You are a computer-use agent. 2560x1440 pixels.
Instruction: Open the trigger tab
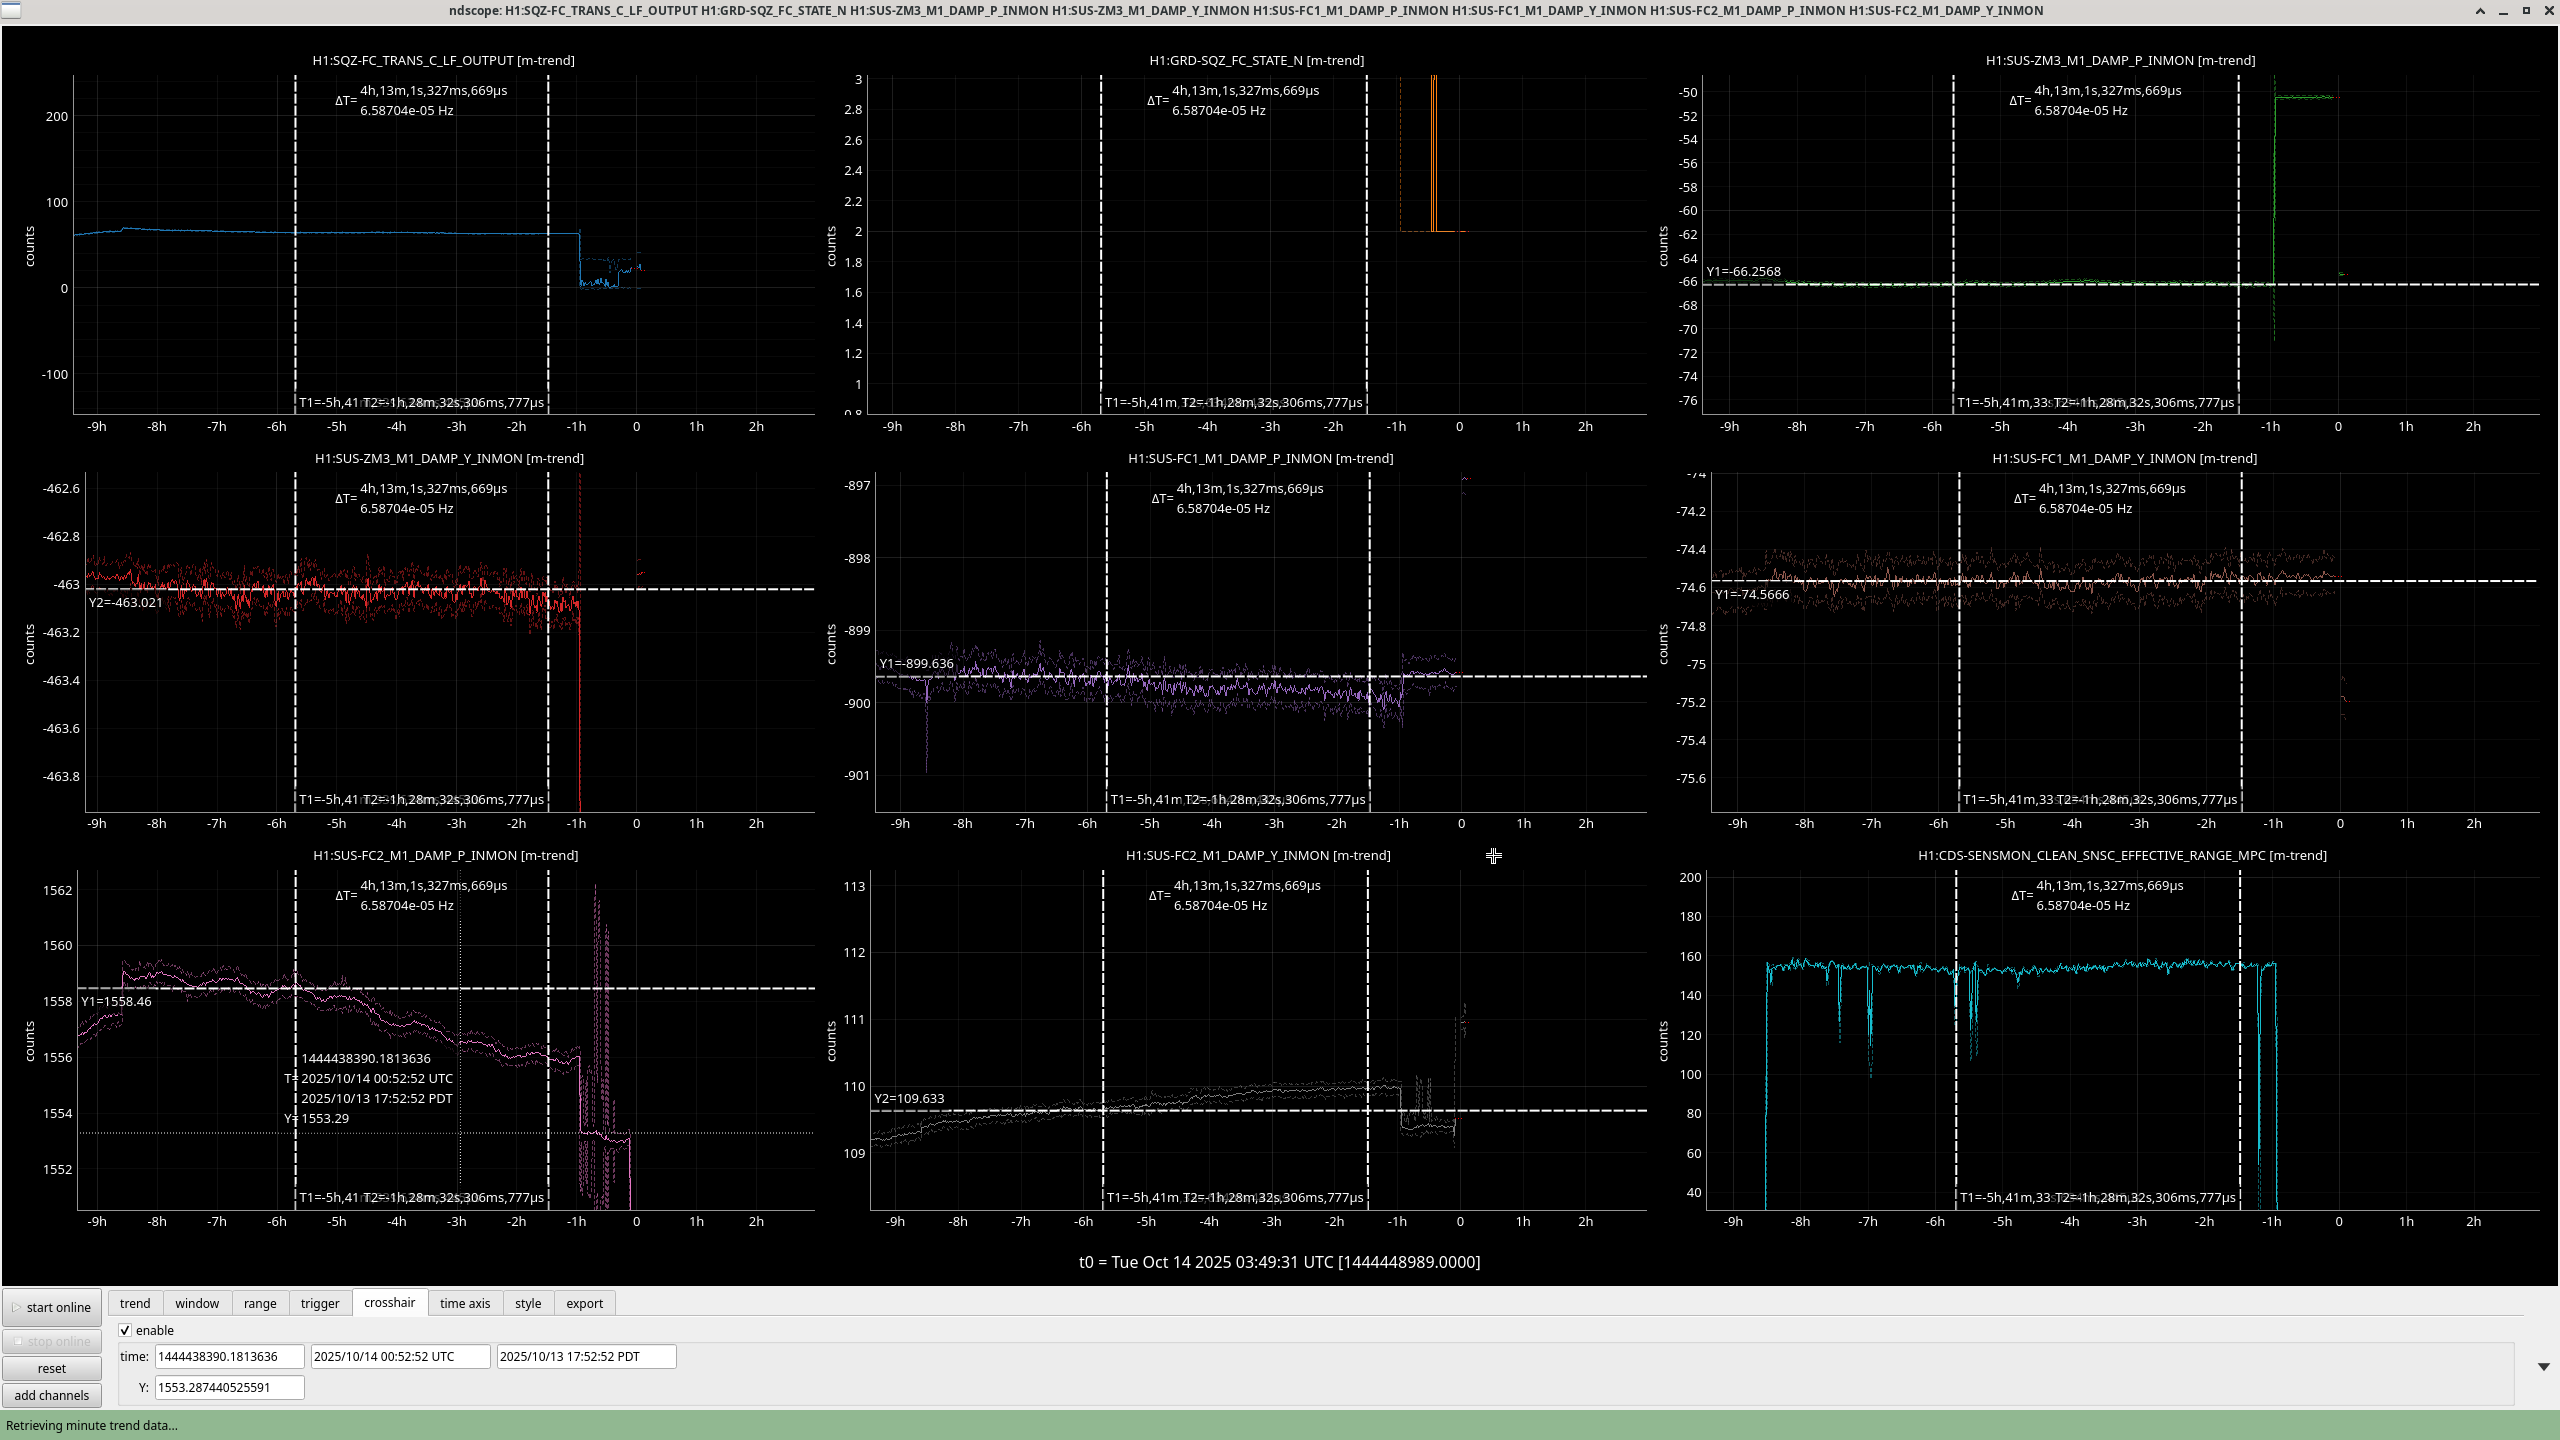[320, 1303]
